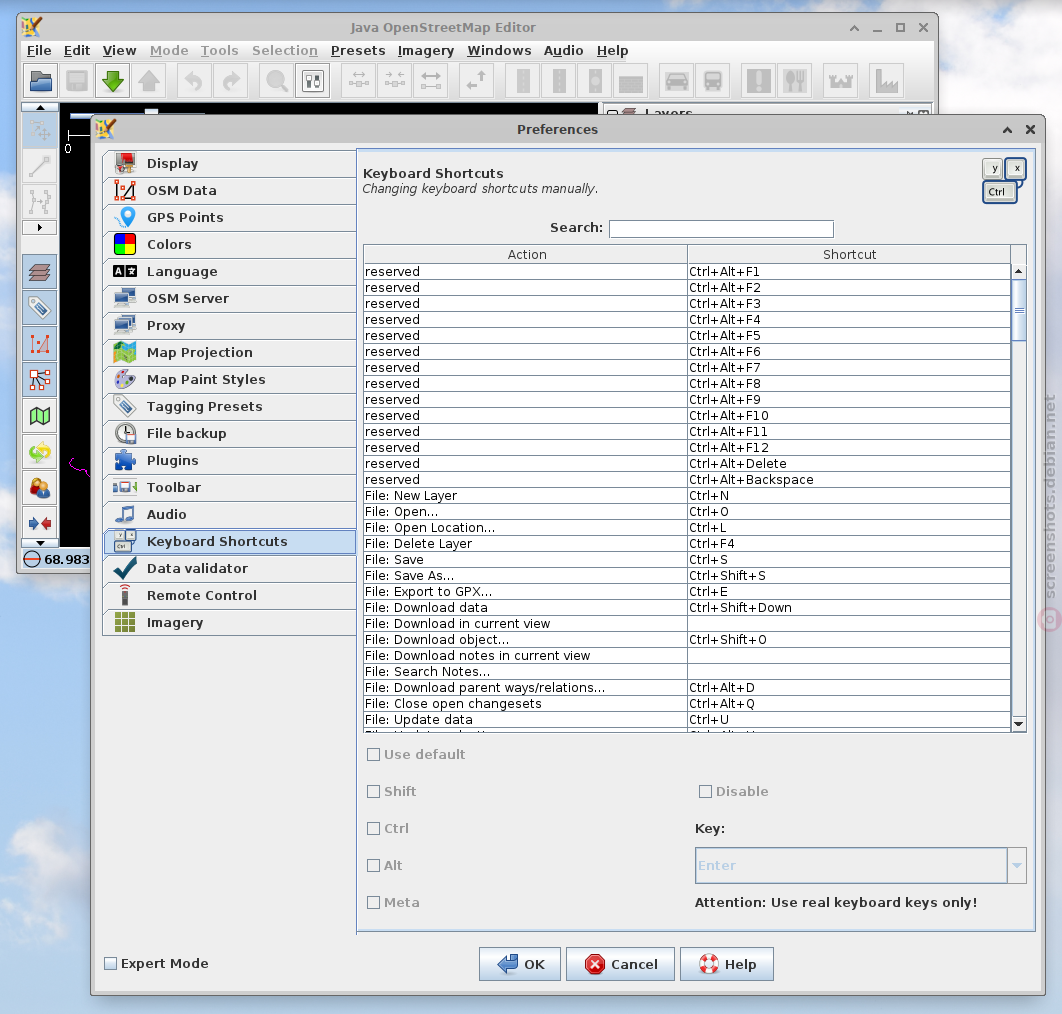Select the Ctrl+Shift+Down shortcut cell
Screen dimensions: 1062x1014
point(849,608)
